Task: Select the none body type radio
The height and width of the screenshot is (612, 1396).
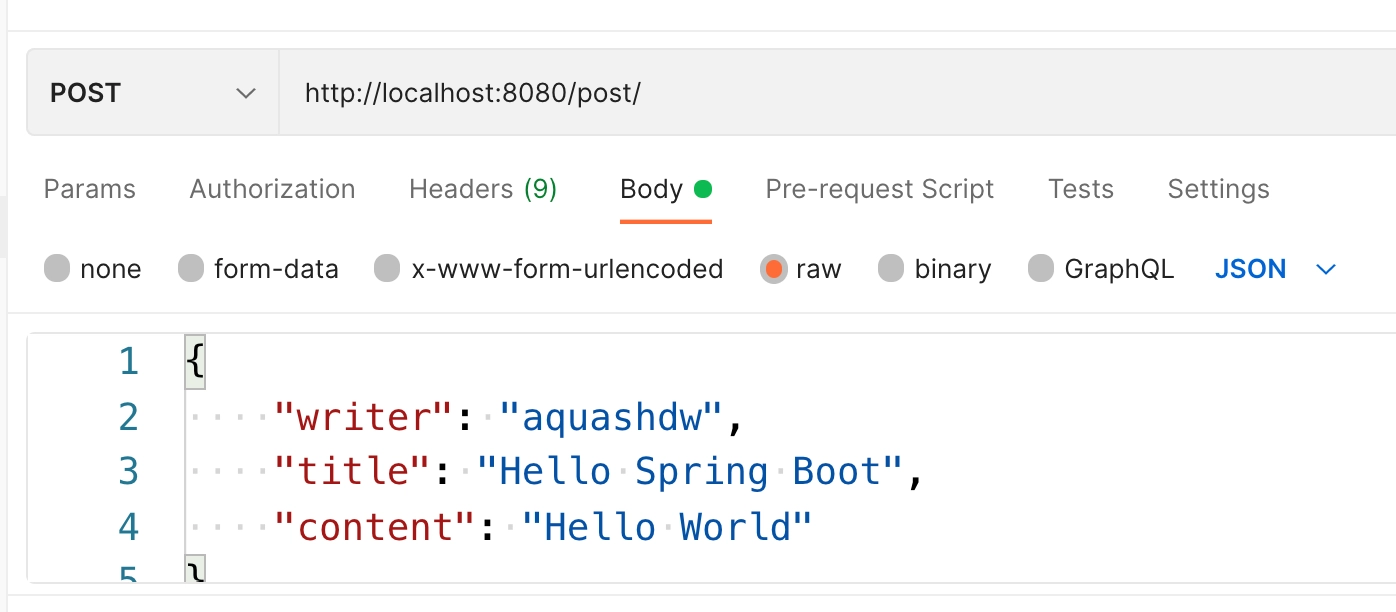Action: tap(58, 269)
